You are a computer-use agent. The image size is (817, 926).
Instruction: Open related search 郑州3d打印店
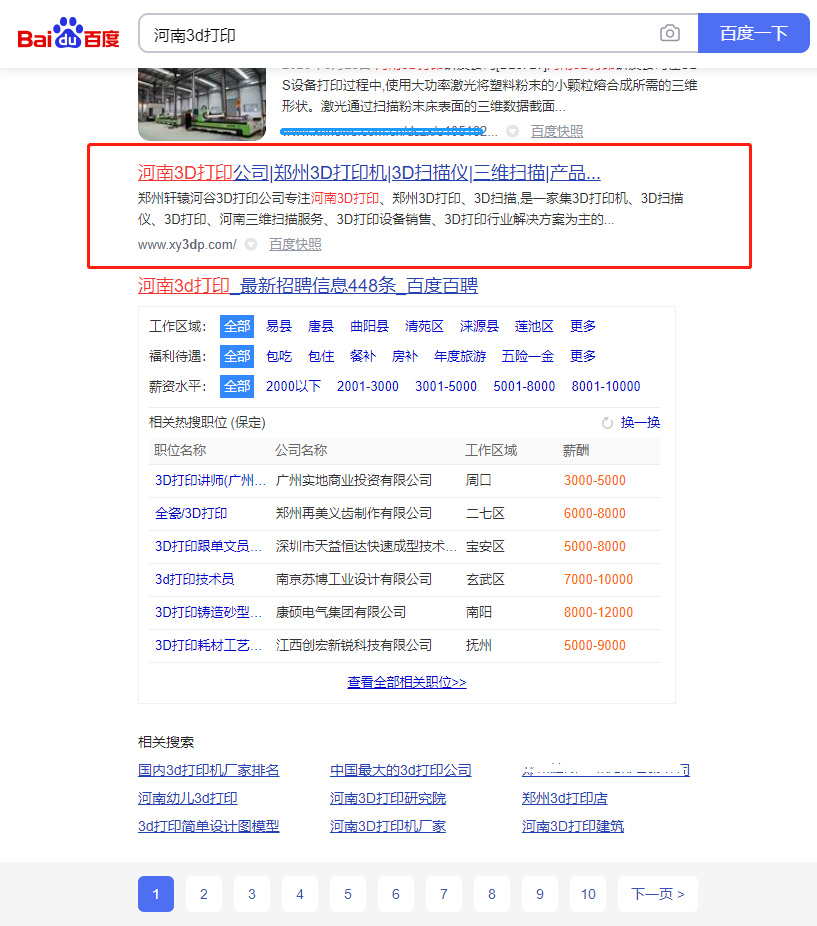[x=564, y=798]
